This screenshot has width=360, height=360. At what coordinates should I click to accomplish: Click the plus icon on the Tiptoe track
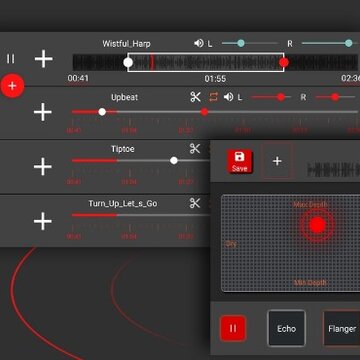click(x=43, y=167)
